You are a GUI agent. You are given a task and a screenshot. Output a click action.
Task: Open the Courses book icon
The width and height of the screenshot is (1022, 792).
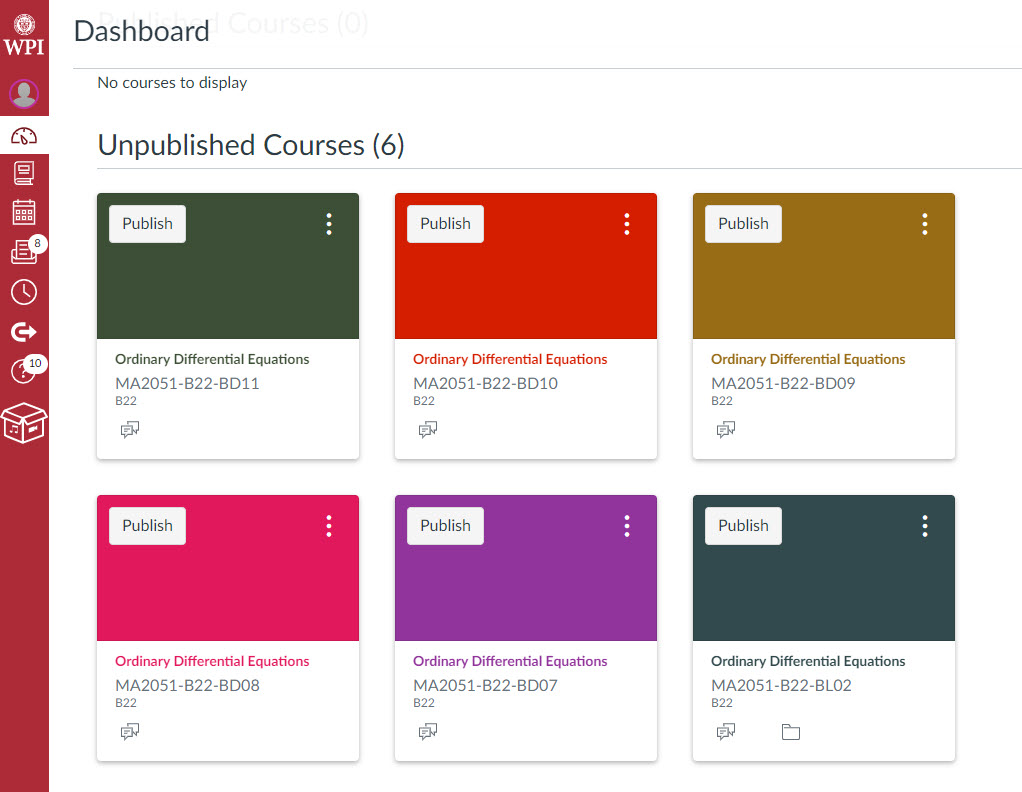click(24, 173)
